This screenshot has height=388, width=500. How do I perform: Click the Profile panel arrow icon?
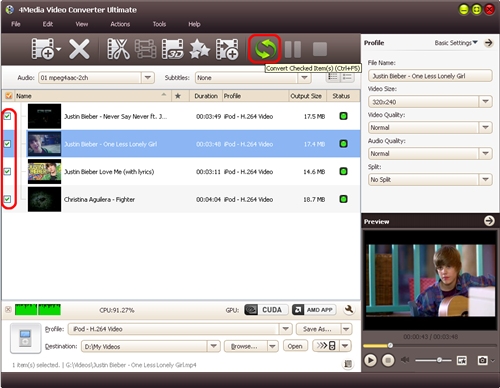tap(489, 43)
